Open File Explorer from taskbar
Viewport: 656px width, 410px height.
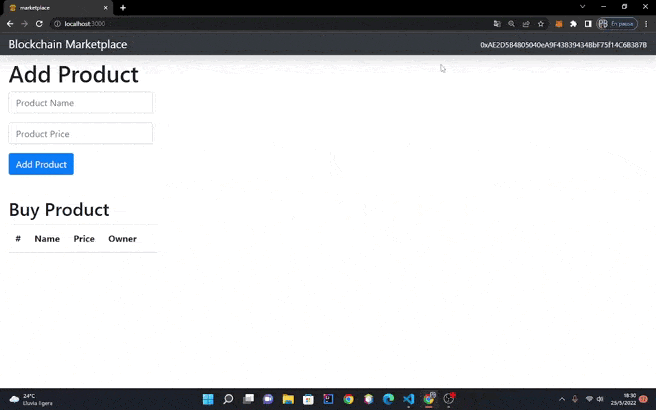(x=288, y=399)
